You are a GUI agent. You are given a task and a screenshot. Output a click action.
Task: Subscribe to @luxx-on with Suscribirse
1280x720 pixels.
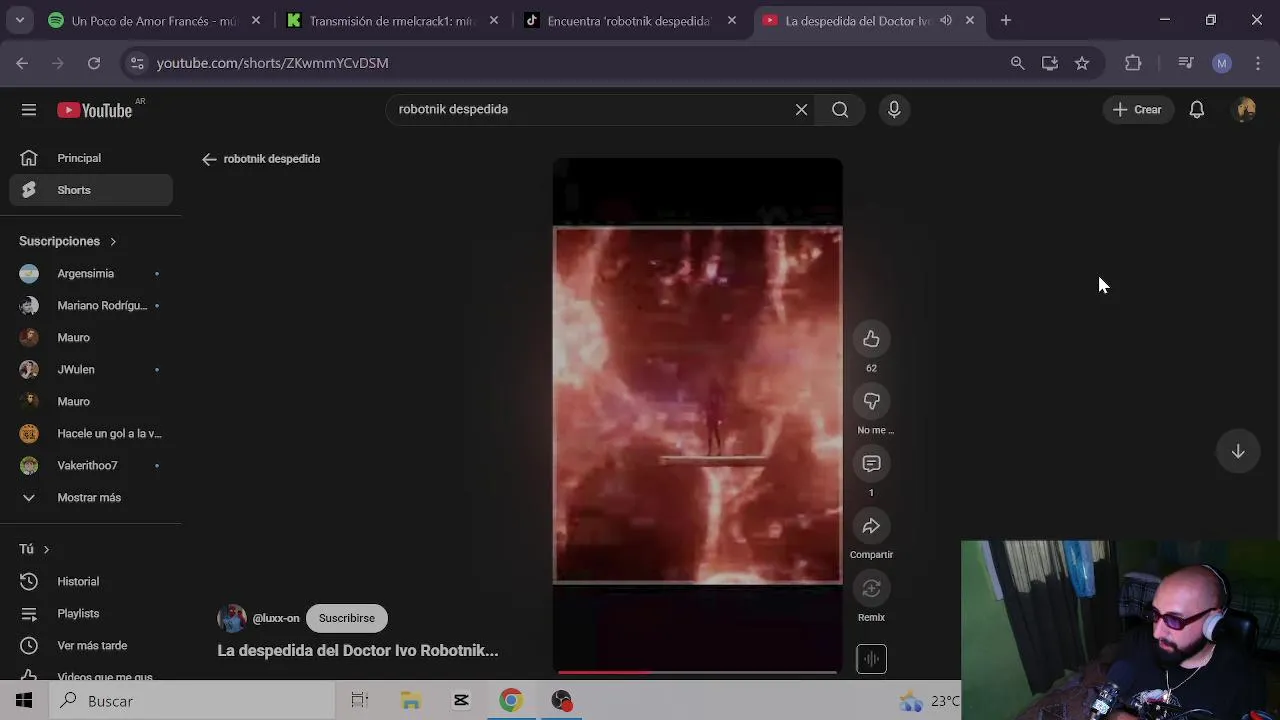tap(347, 618)
